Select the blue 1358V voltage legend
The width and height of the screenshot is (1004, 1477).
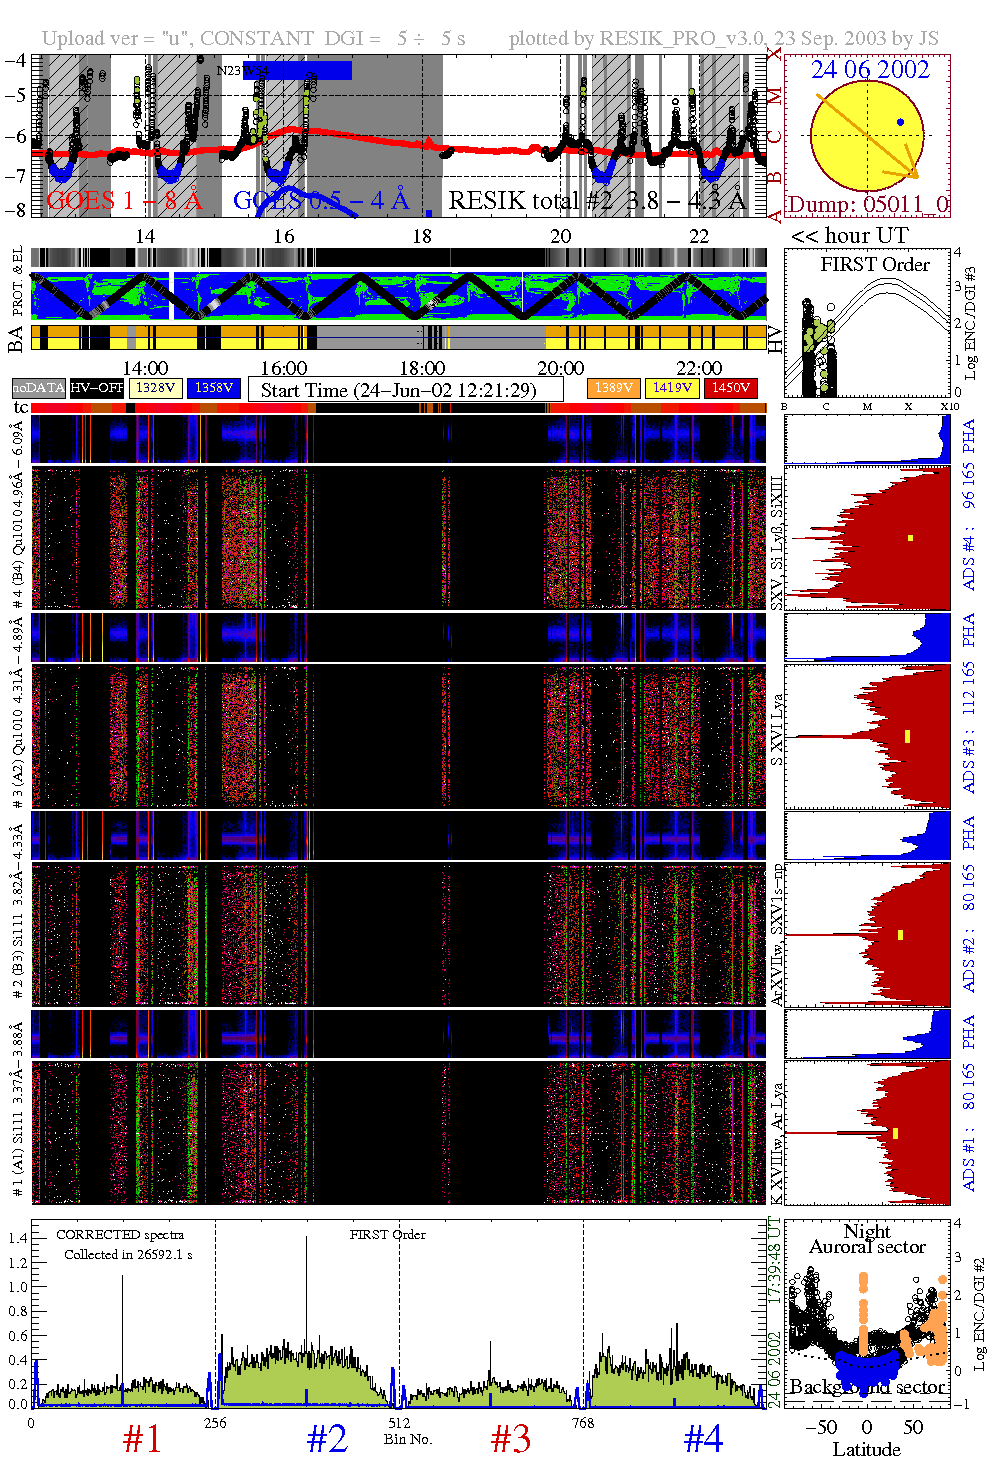click(214, 388)
